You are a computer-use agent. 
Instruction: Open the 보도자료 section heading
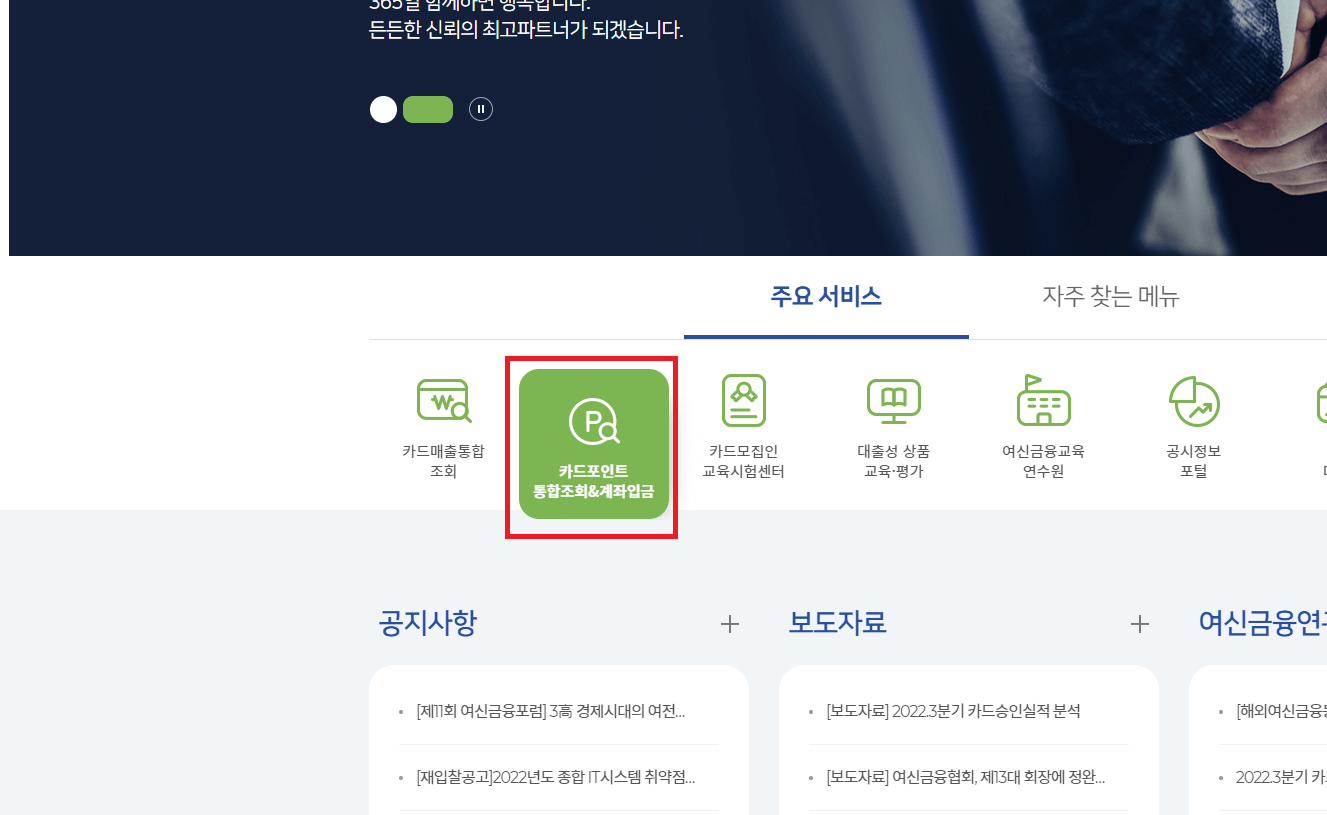coord(837,623)
